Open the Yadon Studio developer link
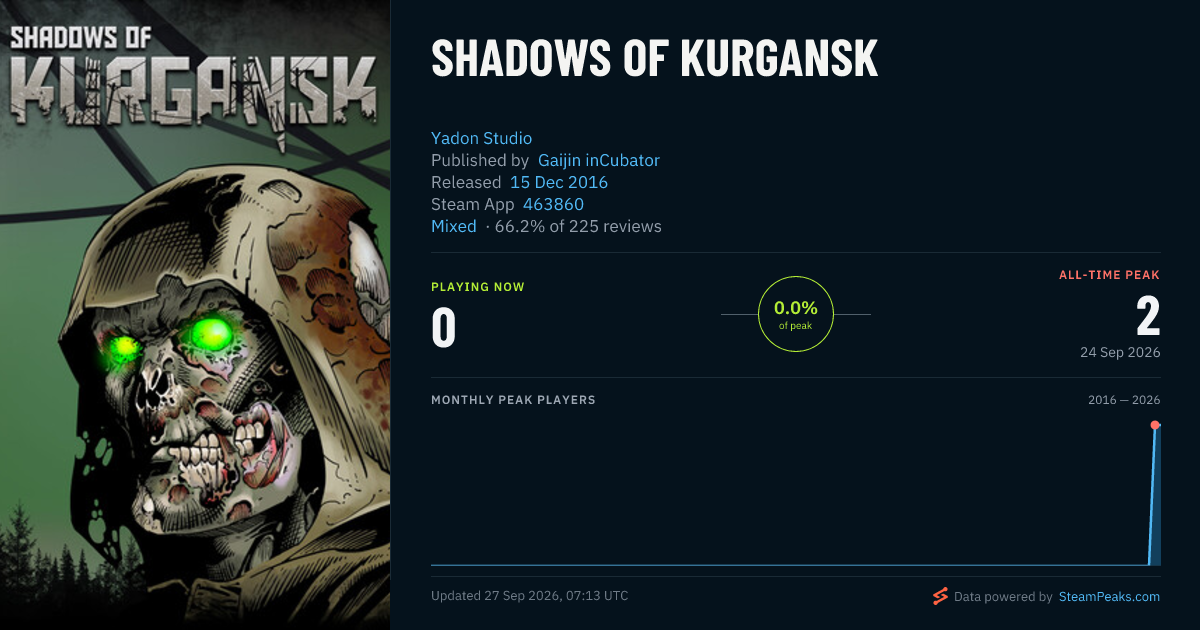The width and height of the screenshot is (1200, 630). point(481,138)
